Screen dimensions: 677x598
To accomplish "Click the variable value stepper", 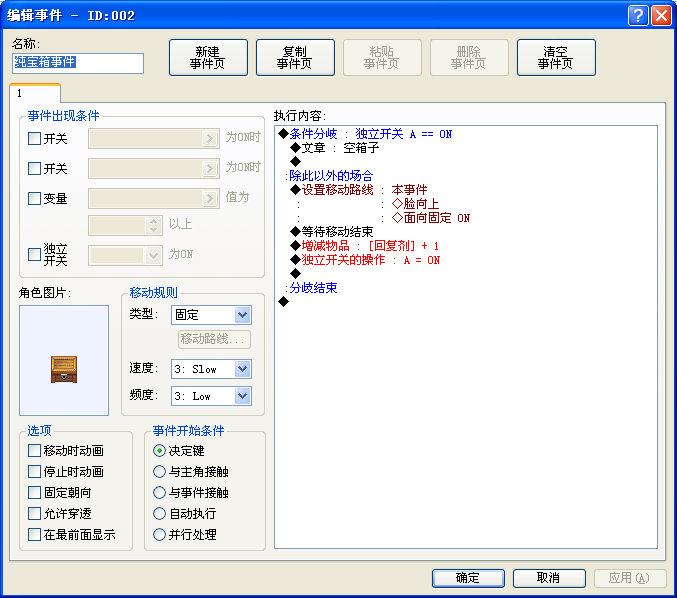I will [153, 225].
